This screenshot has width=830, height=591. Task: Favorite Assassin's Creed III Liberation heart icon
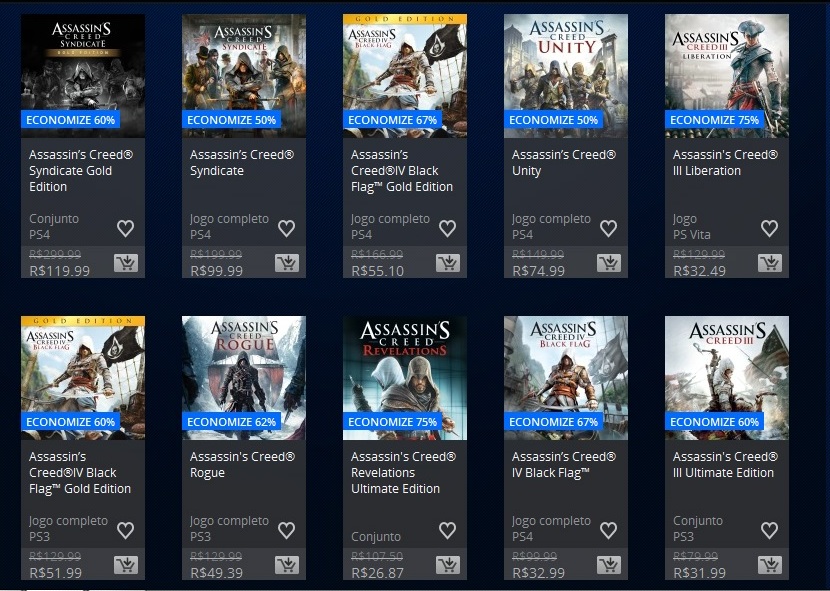pyautogui.click(x=769, y=228)
